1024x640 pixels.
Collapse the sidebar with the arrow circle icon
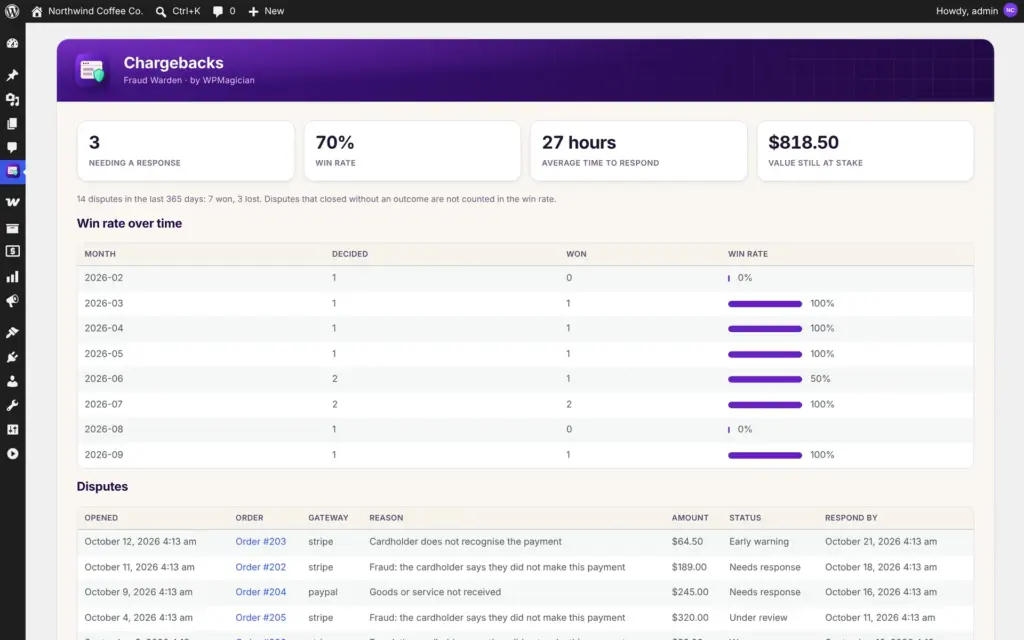coord(12,453)
